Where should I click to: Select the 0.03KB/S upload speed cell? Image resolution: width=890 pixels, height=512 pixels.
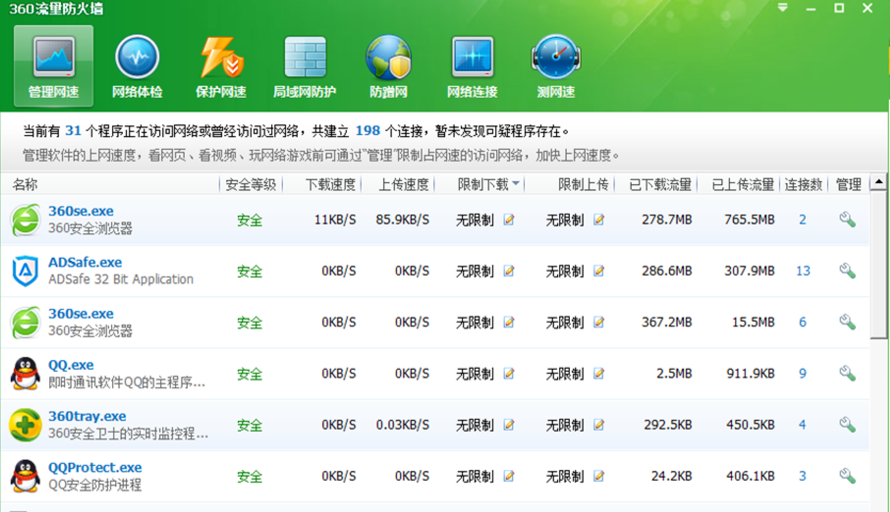(402, 425)
